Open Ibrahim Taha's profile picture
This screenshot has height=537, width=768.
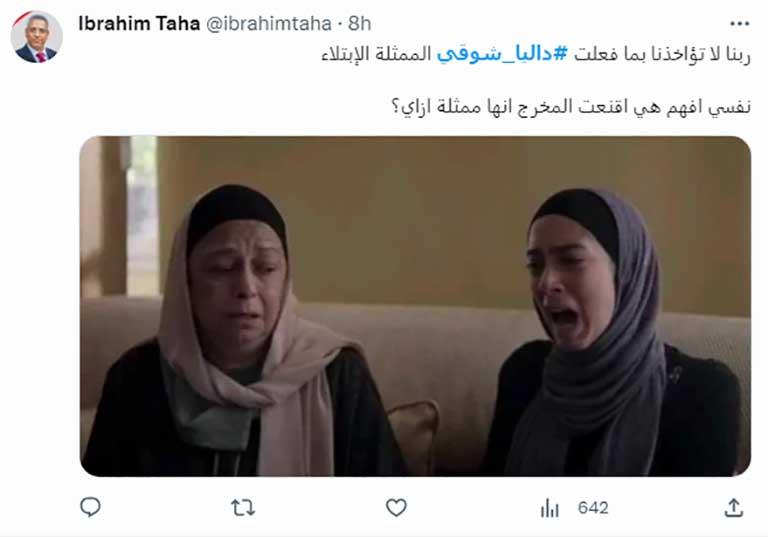click(37, 37)
